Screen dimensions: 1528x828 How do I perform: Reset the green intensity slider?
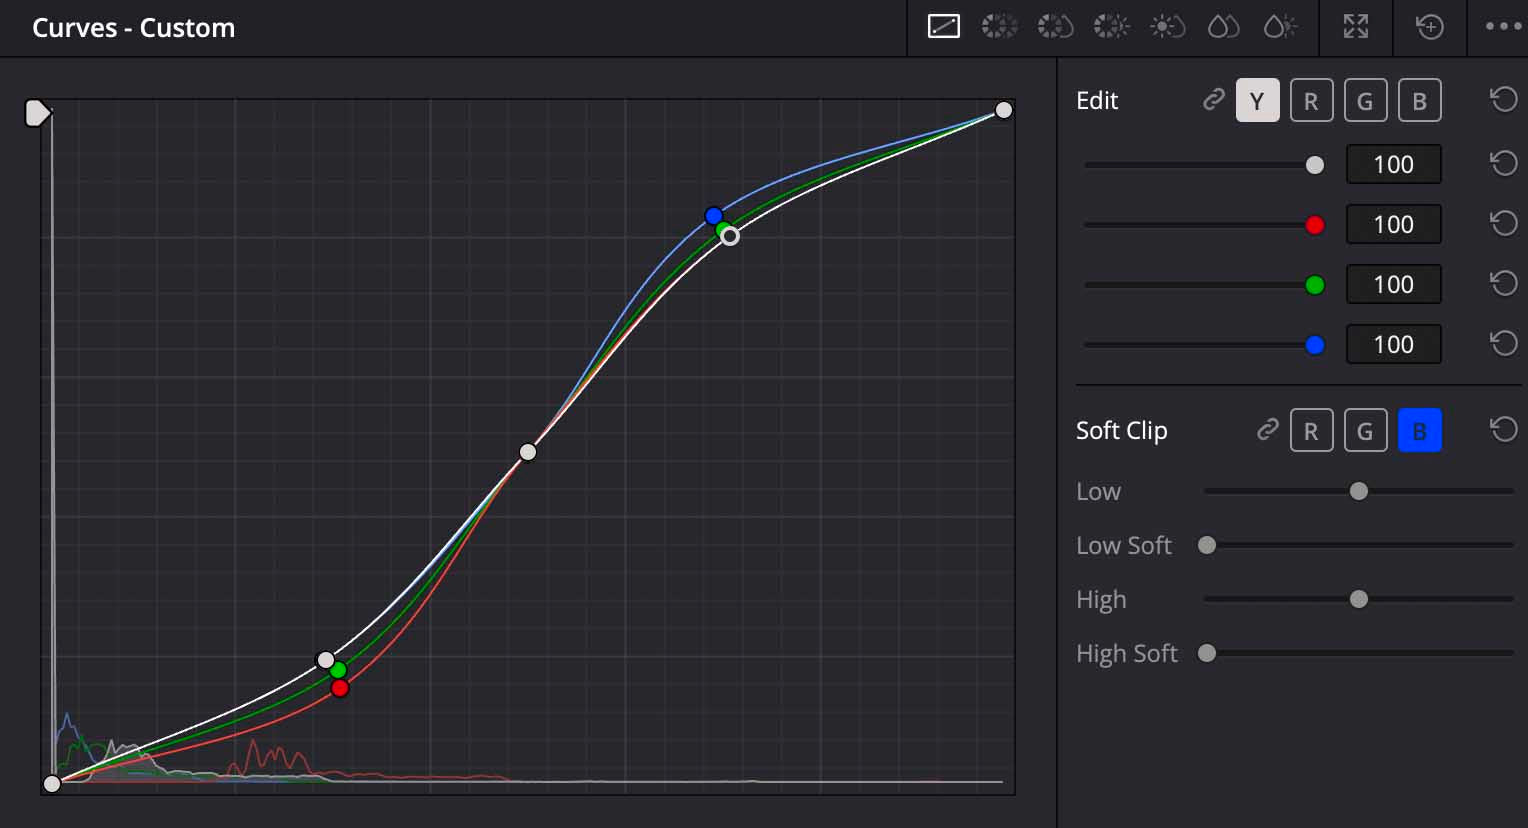pyautogui.click(x=1503, y=283)
